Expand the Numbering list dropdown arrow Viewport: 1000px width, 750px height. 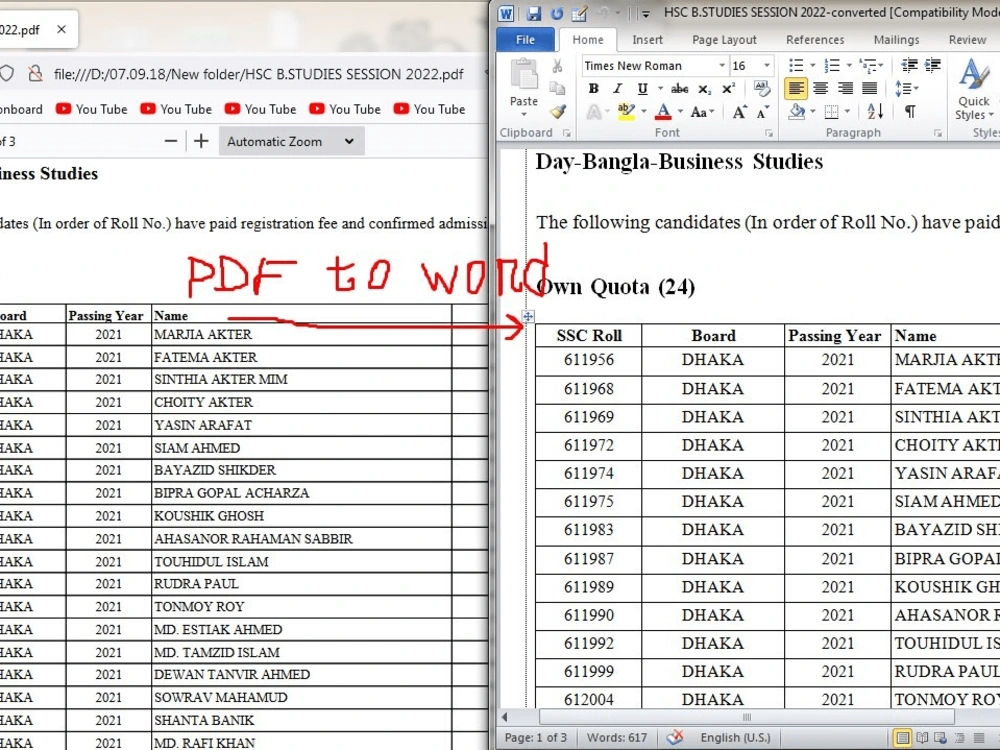click(849, 65)
